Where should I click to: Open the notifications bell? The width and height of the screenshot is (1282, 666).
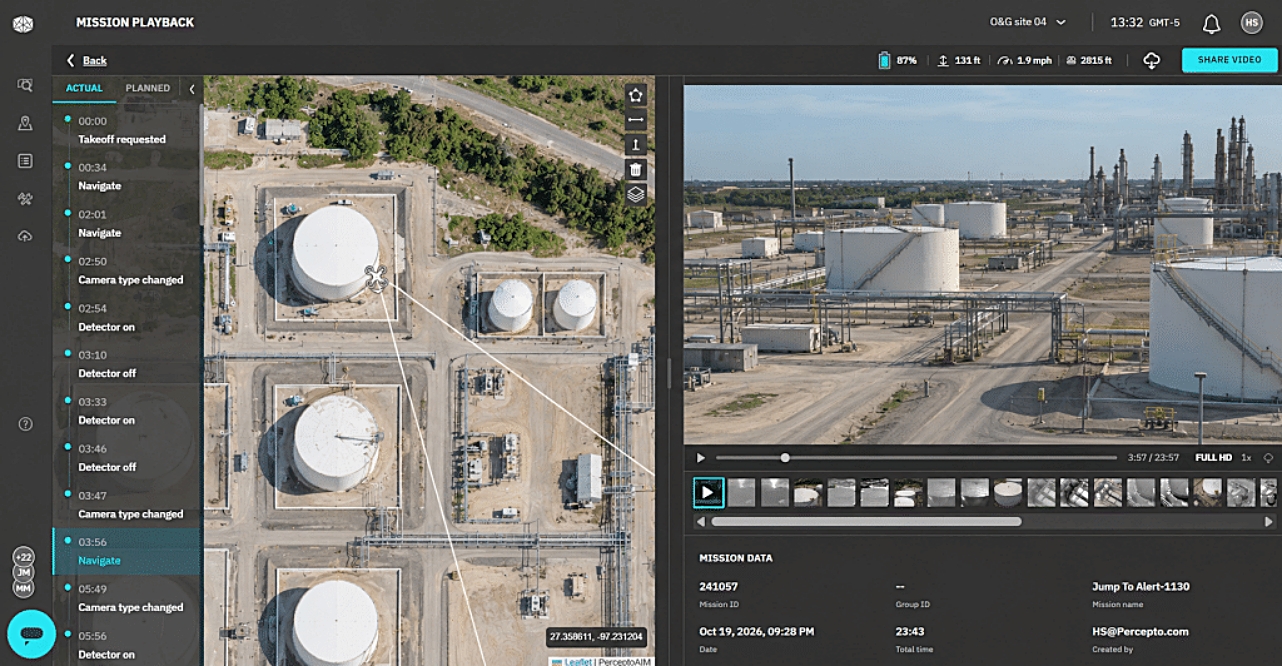tap(1211, 23)
